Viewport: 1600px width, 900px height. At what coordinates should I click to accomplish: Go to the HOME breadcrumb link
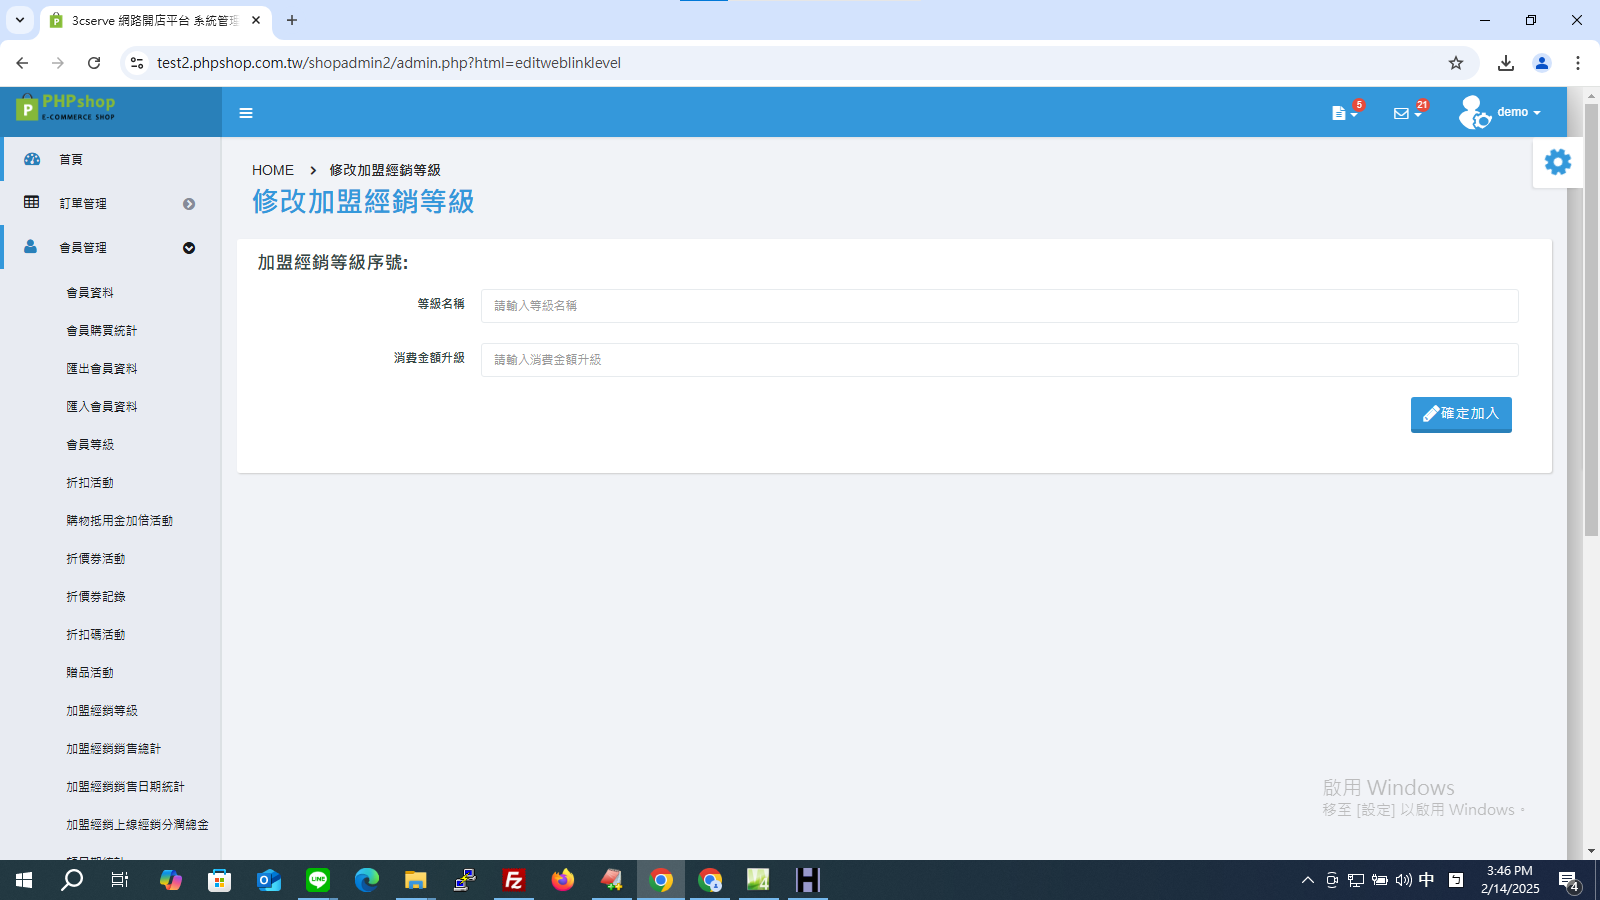pos(273,170)
